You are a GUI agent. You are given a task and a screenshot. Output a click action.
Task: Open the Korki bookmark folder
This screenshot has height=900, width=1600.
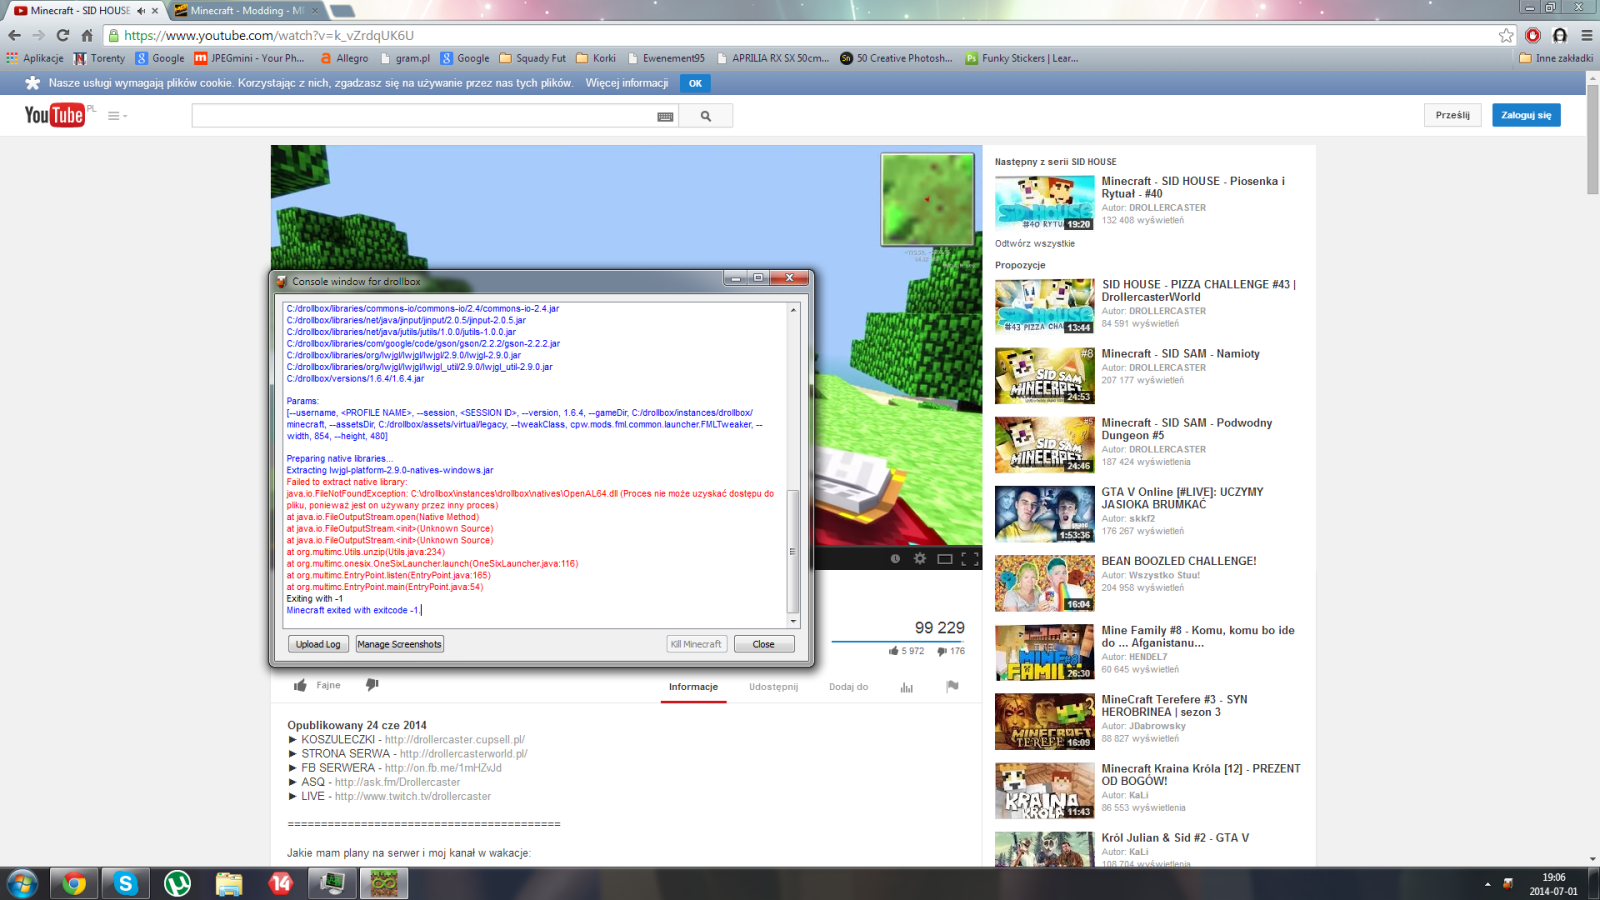pos(595,58)
